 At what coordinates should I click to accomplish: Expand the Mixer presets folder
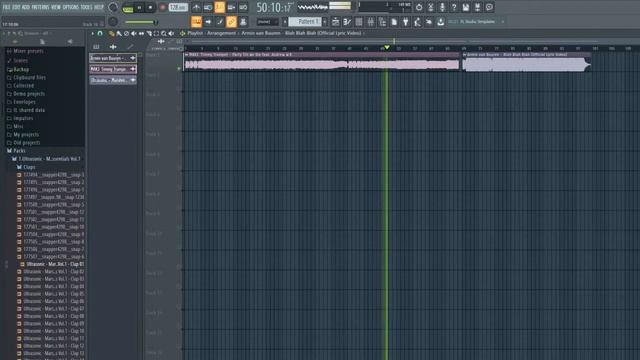[25, 51]
